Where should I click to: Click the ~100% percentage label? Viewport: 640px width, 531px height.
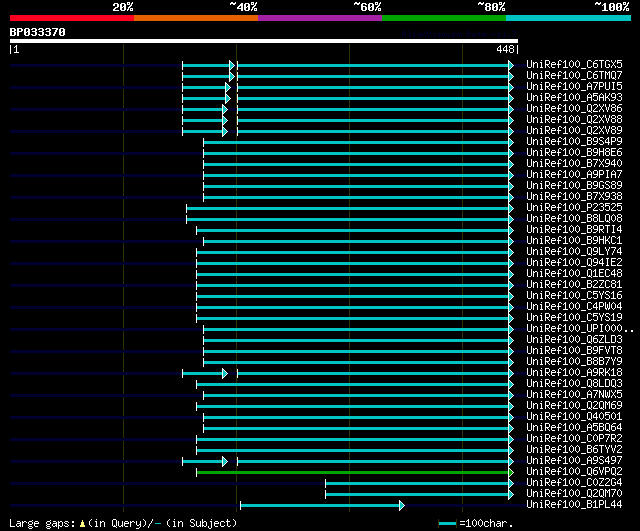pyautogui.click(x=612, y=7)
